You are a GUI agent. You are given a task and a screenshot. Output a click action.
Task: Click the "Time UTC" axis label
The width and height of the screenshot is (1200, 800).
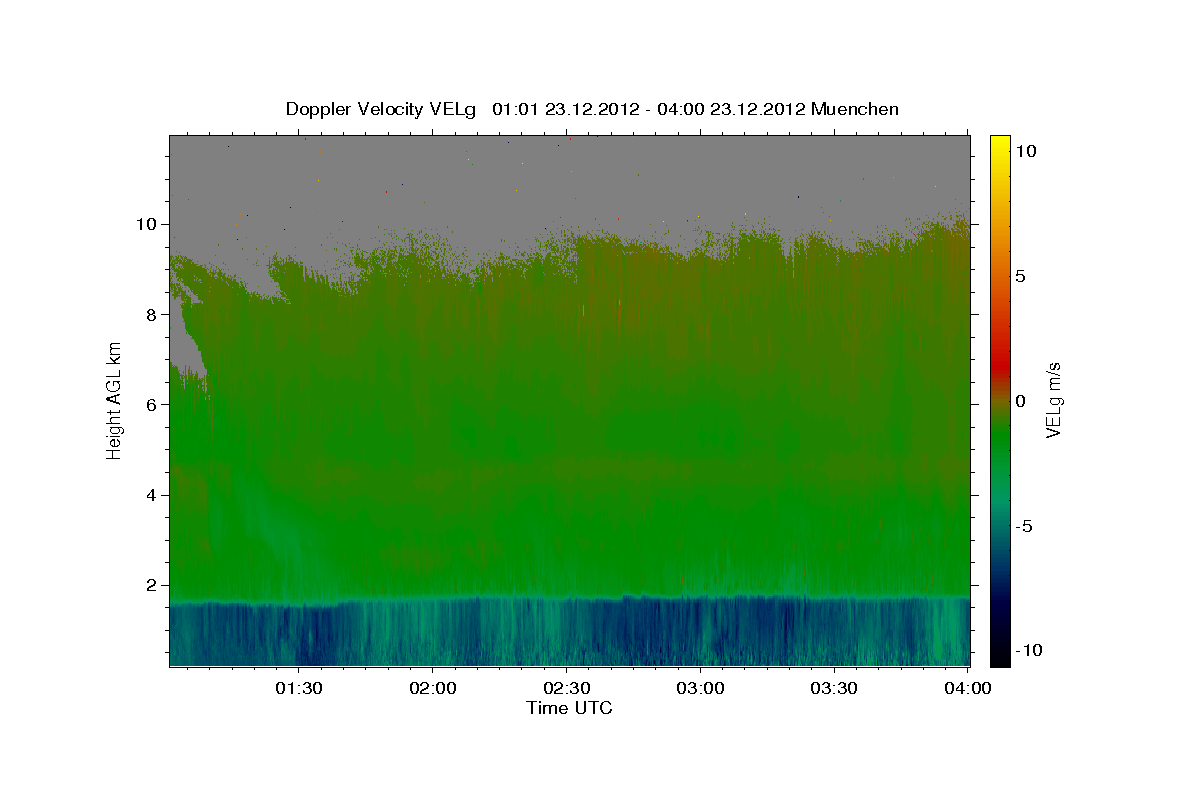569,708
